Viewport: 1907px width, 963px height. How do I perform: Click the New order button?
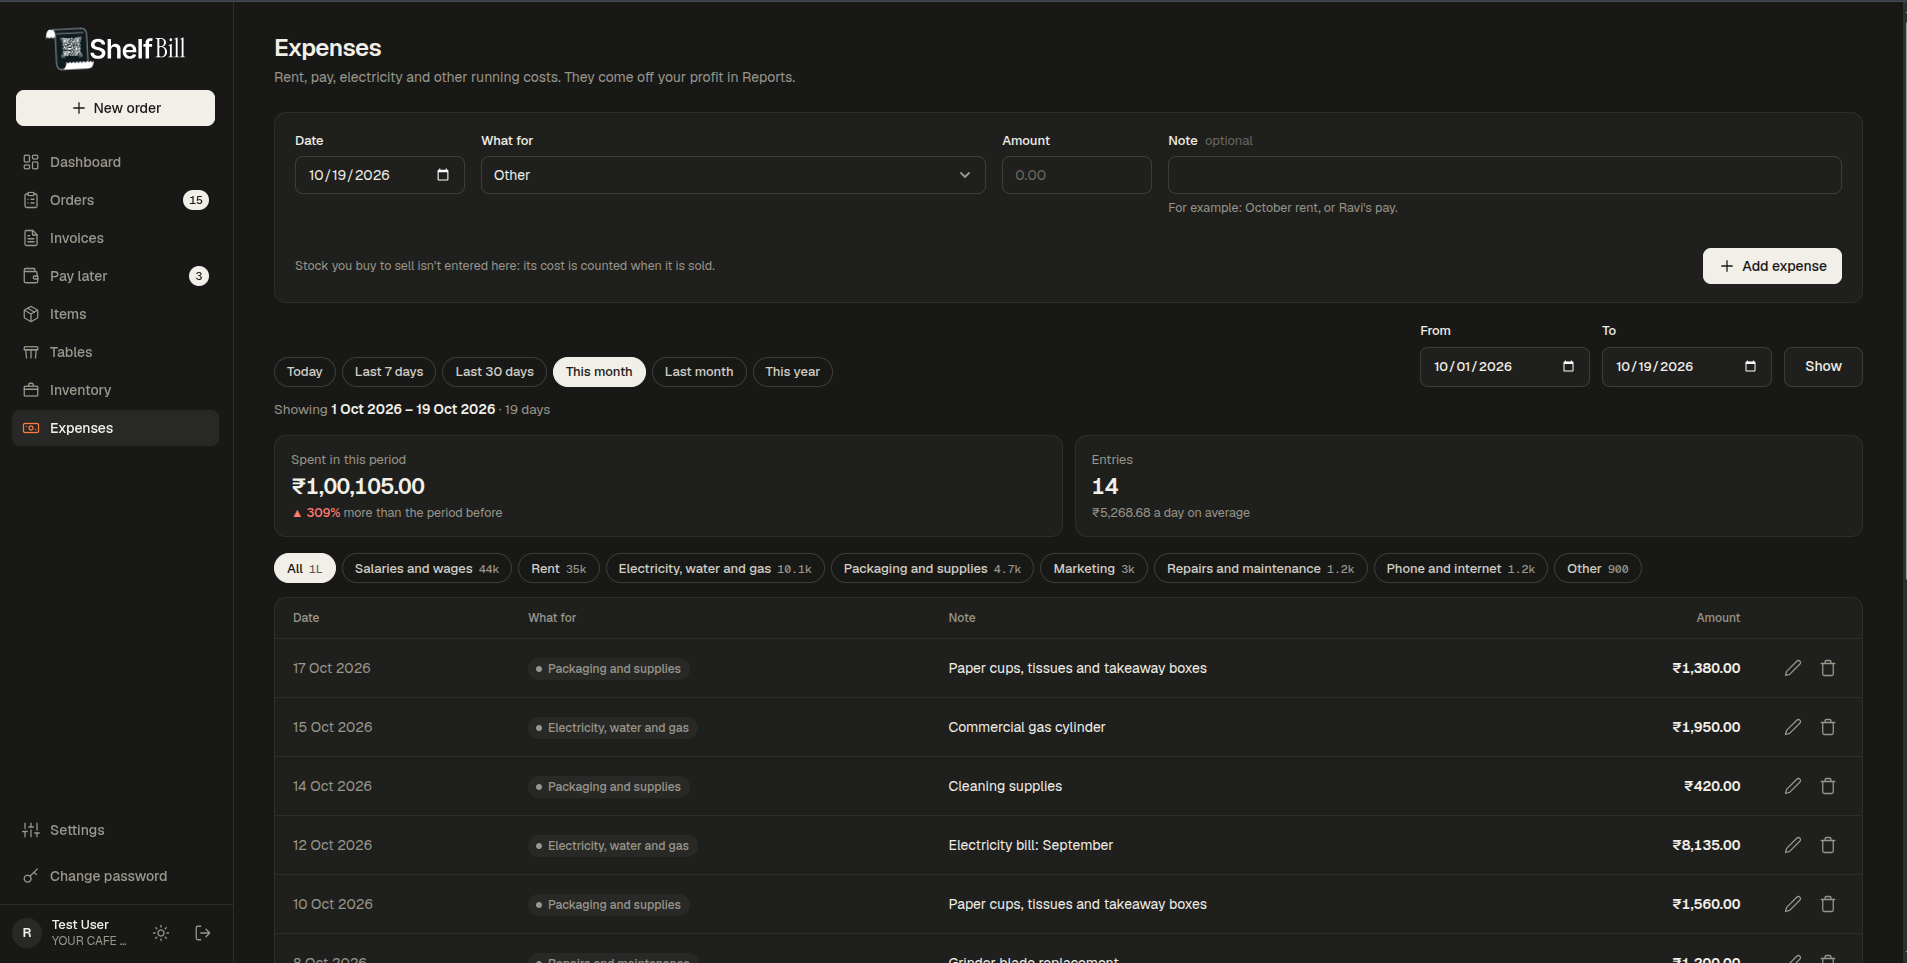tap(115, 108)
